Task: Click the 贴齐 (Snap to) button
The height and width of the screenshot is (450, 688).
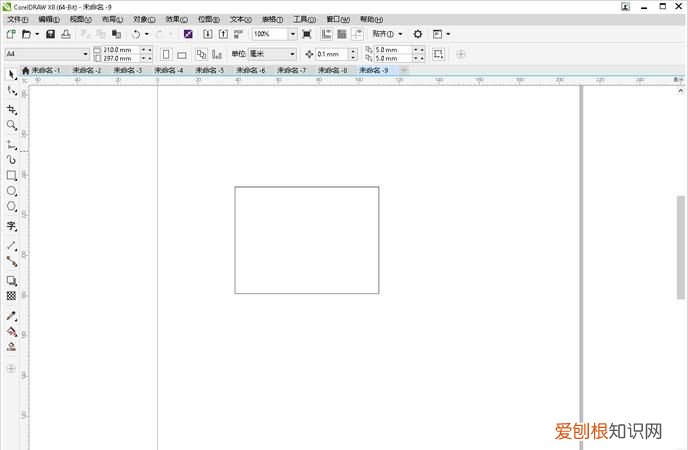Action: 386,34
